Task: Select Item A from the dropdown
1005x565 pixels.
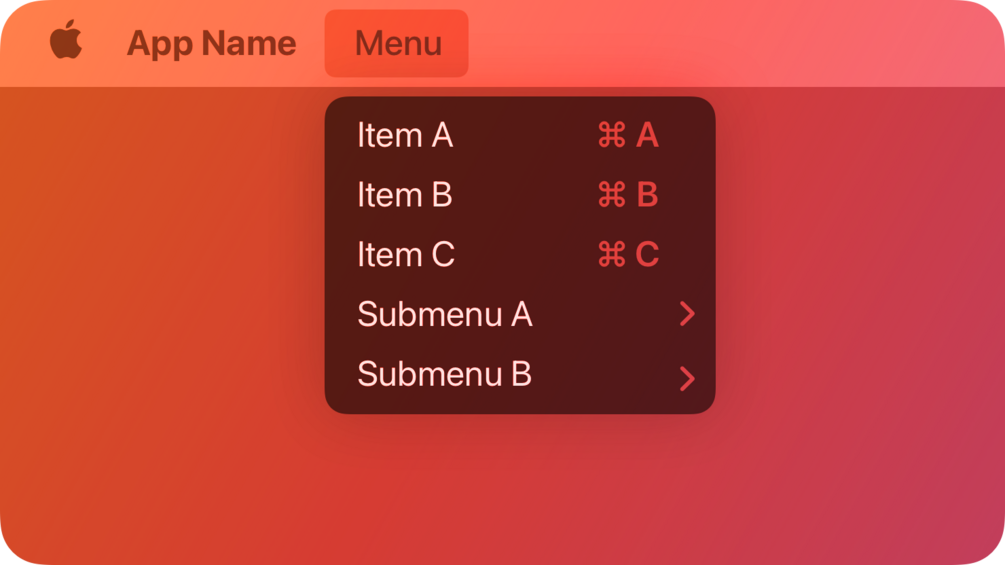Action: (405, 135)
